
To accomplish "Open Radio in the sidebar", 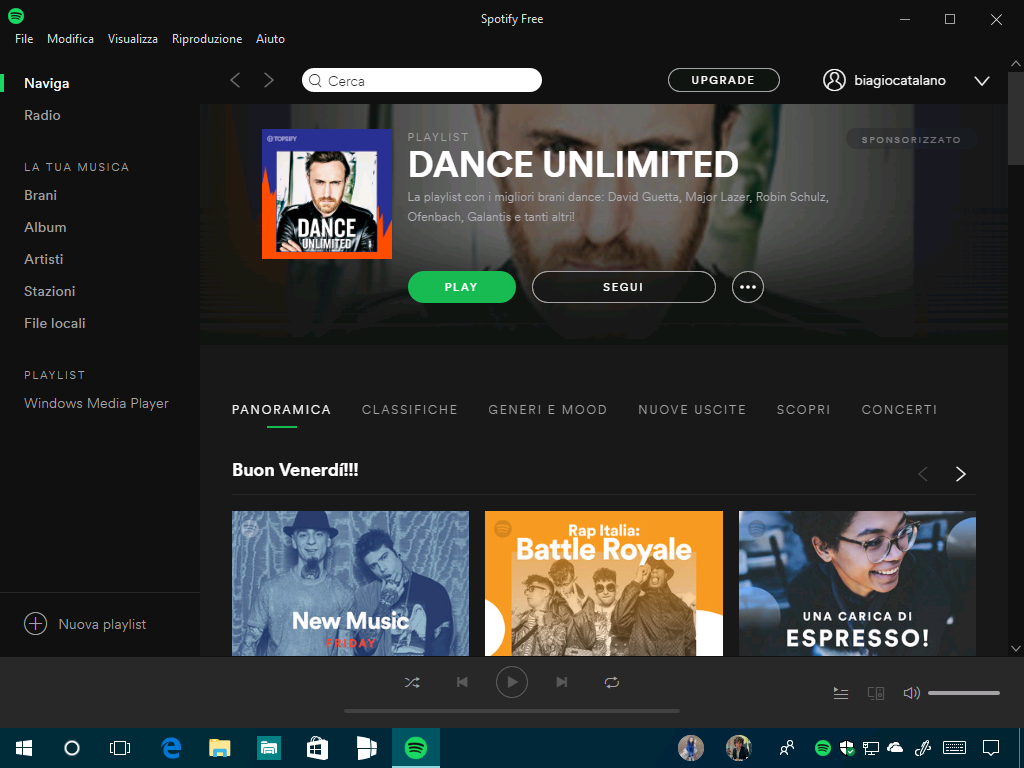I will [x=42, y=115].
